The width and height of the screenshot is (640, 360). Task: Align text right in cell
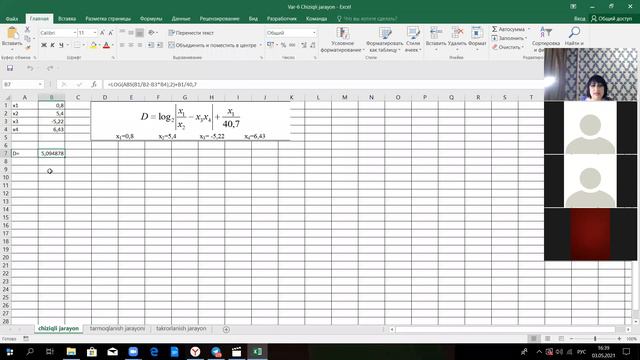pos(140,45)
